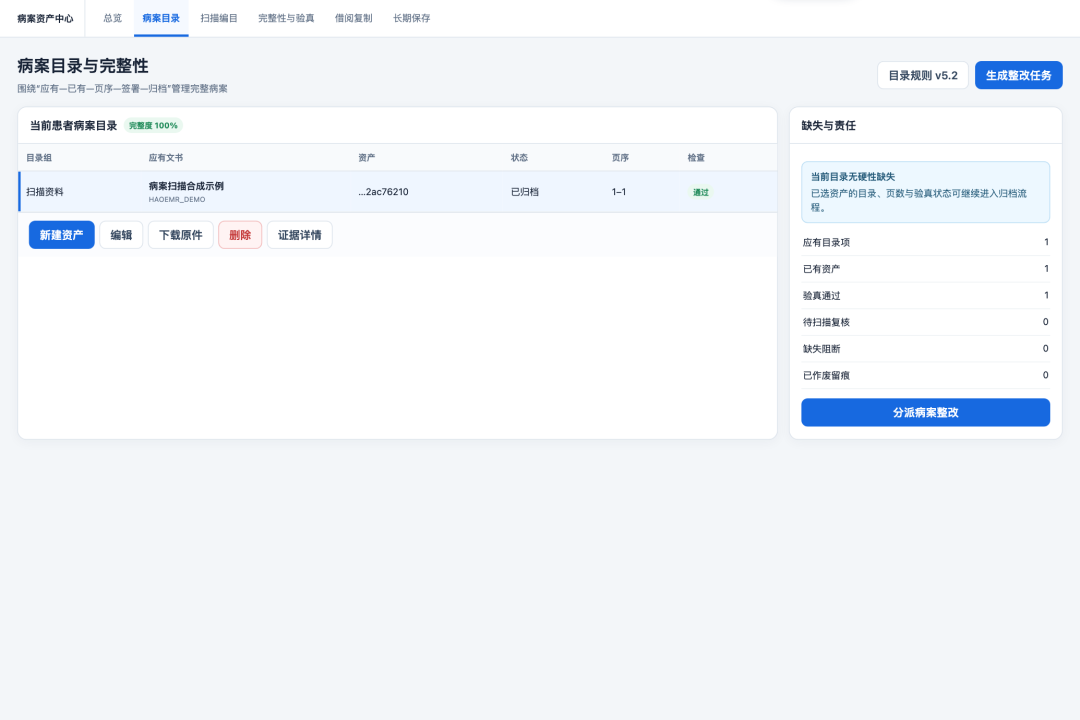Image resolution: width=1080 pixels, height=720 pixels.
Task: Click the 分派病案整改 button
Action: (925, 412)
